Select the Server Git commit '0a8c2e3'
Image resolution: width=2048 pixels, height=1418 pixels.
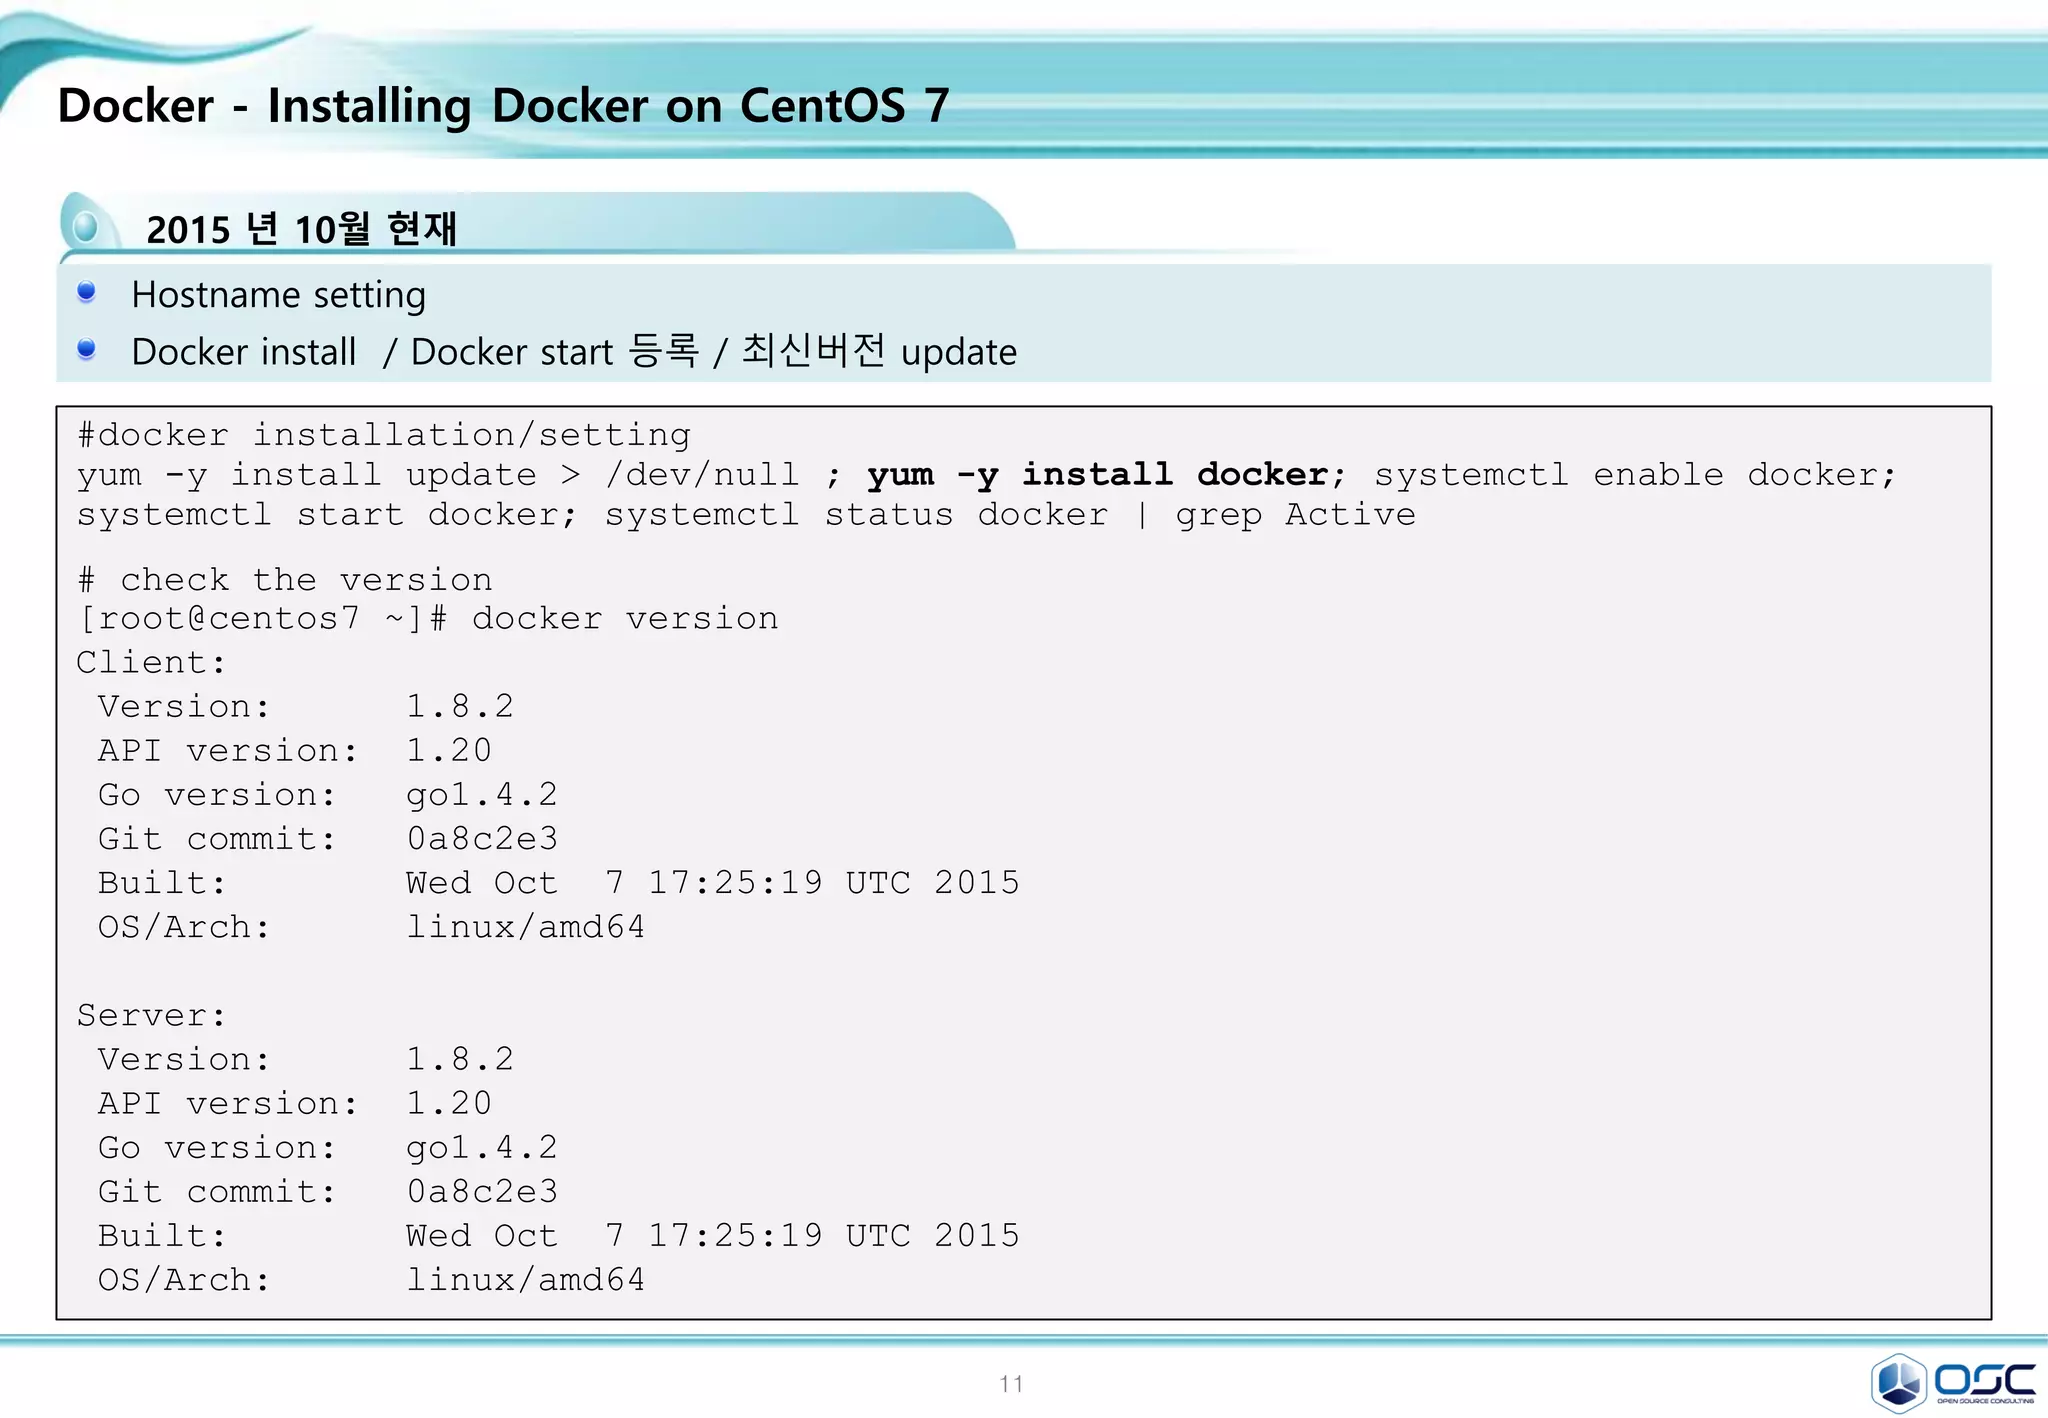481,1191
